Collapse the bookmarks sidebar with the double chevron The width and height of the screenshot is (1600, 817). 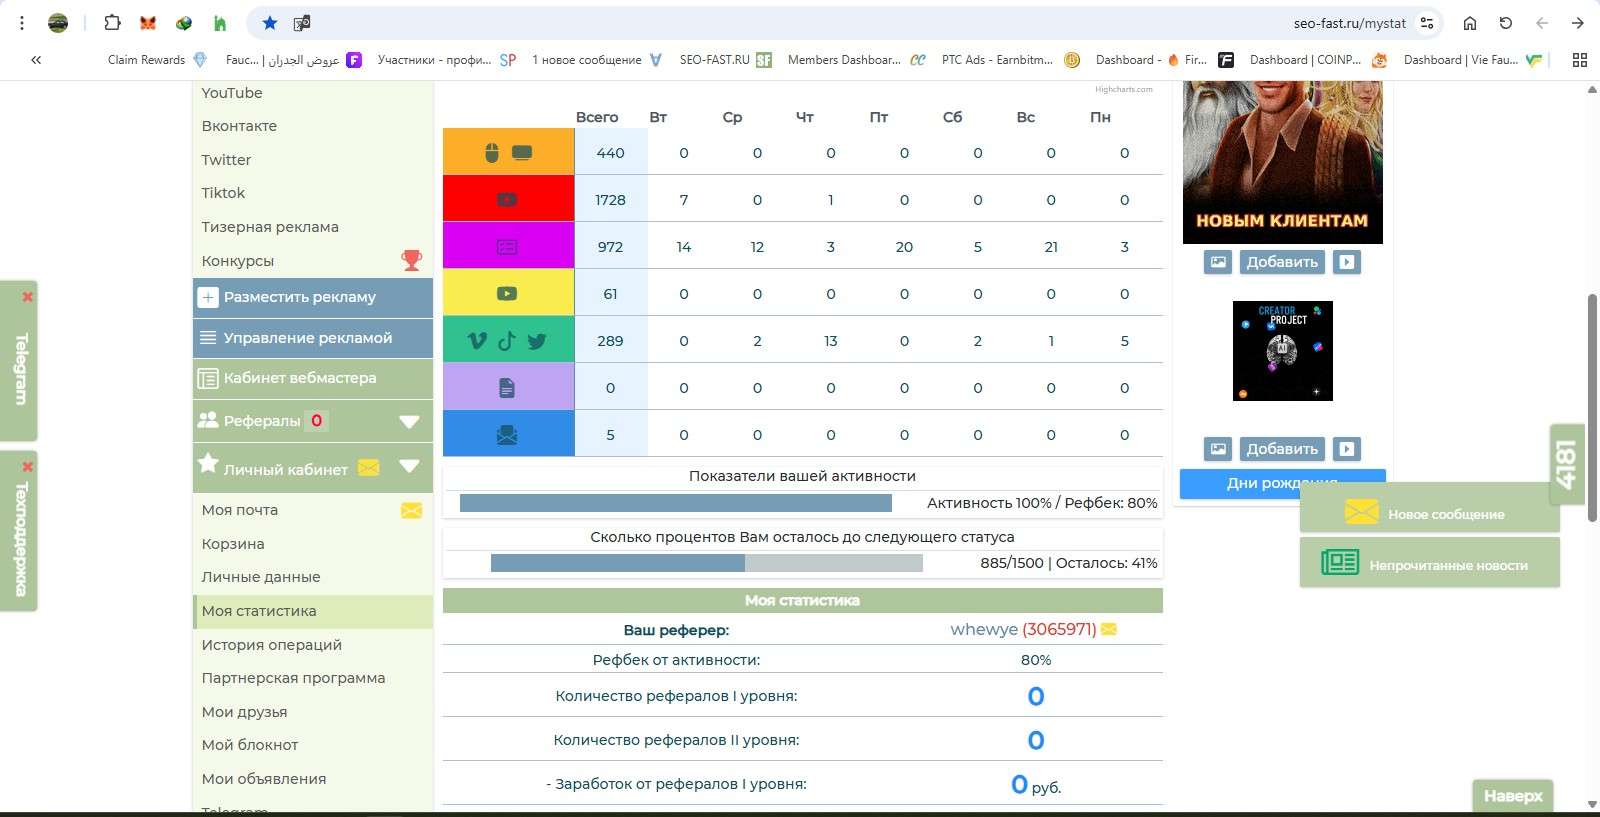click(36, 60)
